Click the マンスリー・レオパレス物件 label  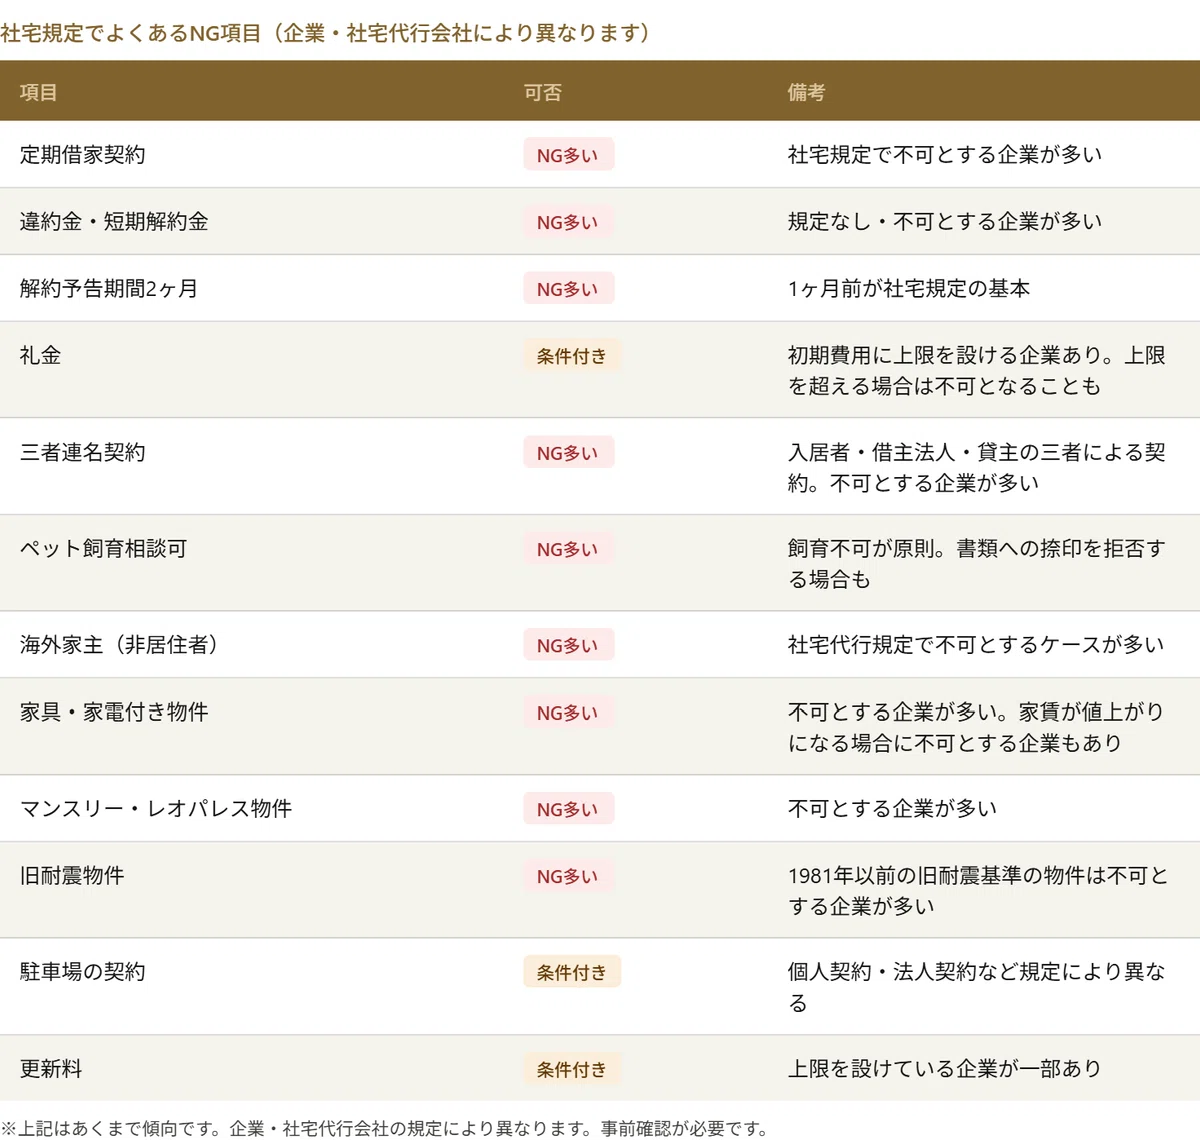(x=156, y=809)
